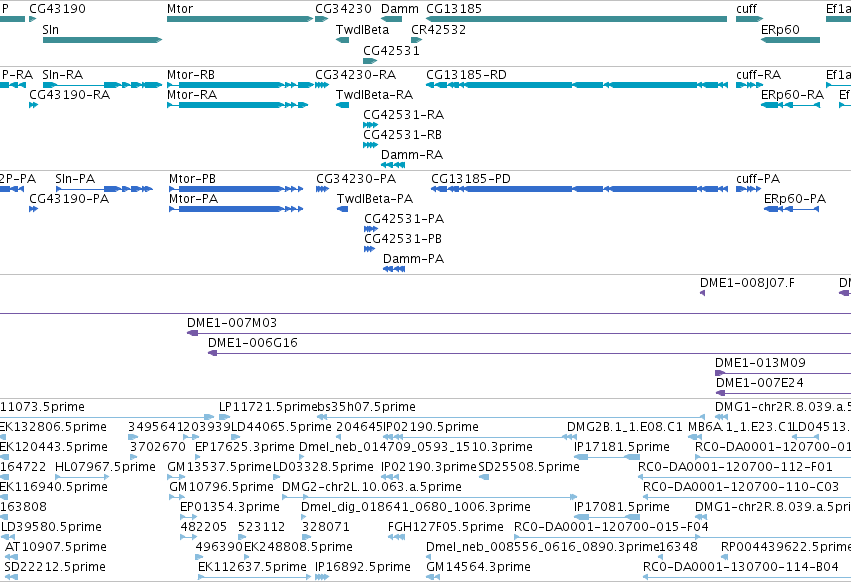
Task: Click the Mtor-RB transcript
Action: click(x=240, y=85)
